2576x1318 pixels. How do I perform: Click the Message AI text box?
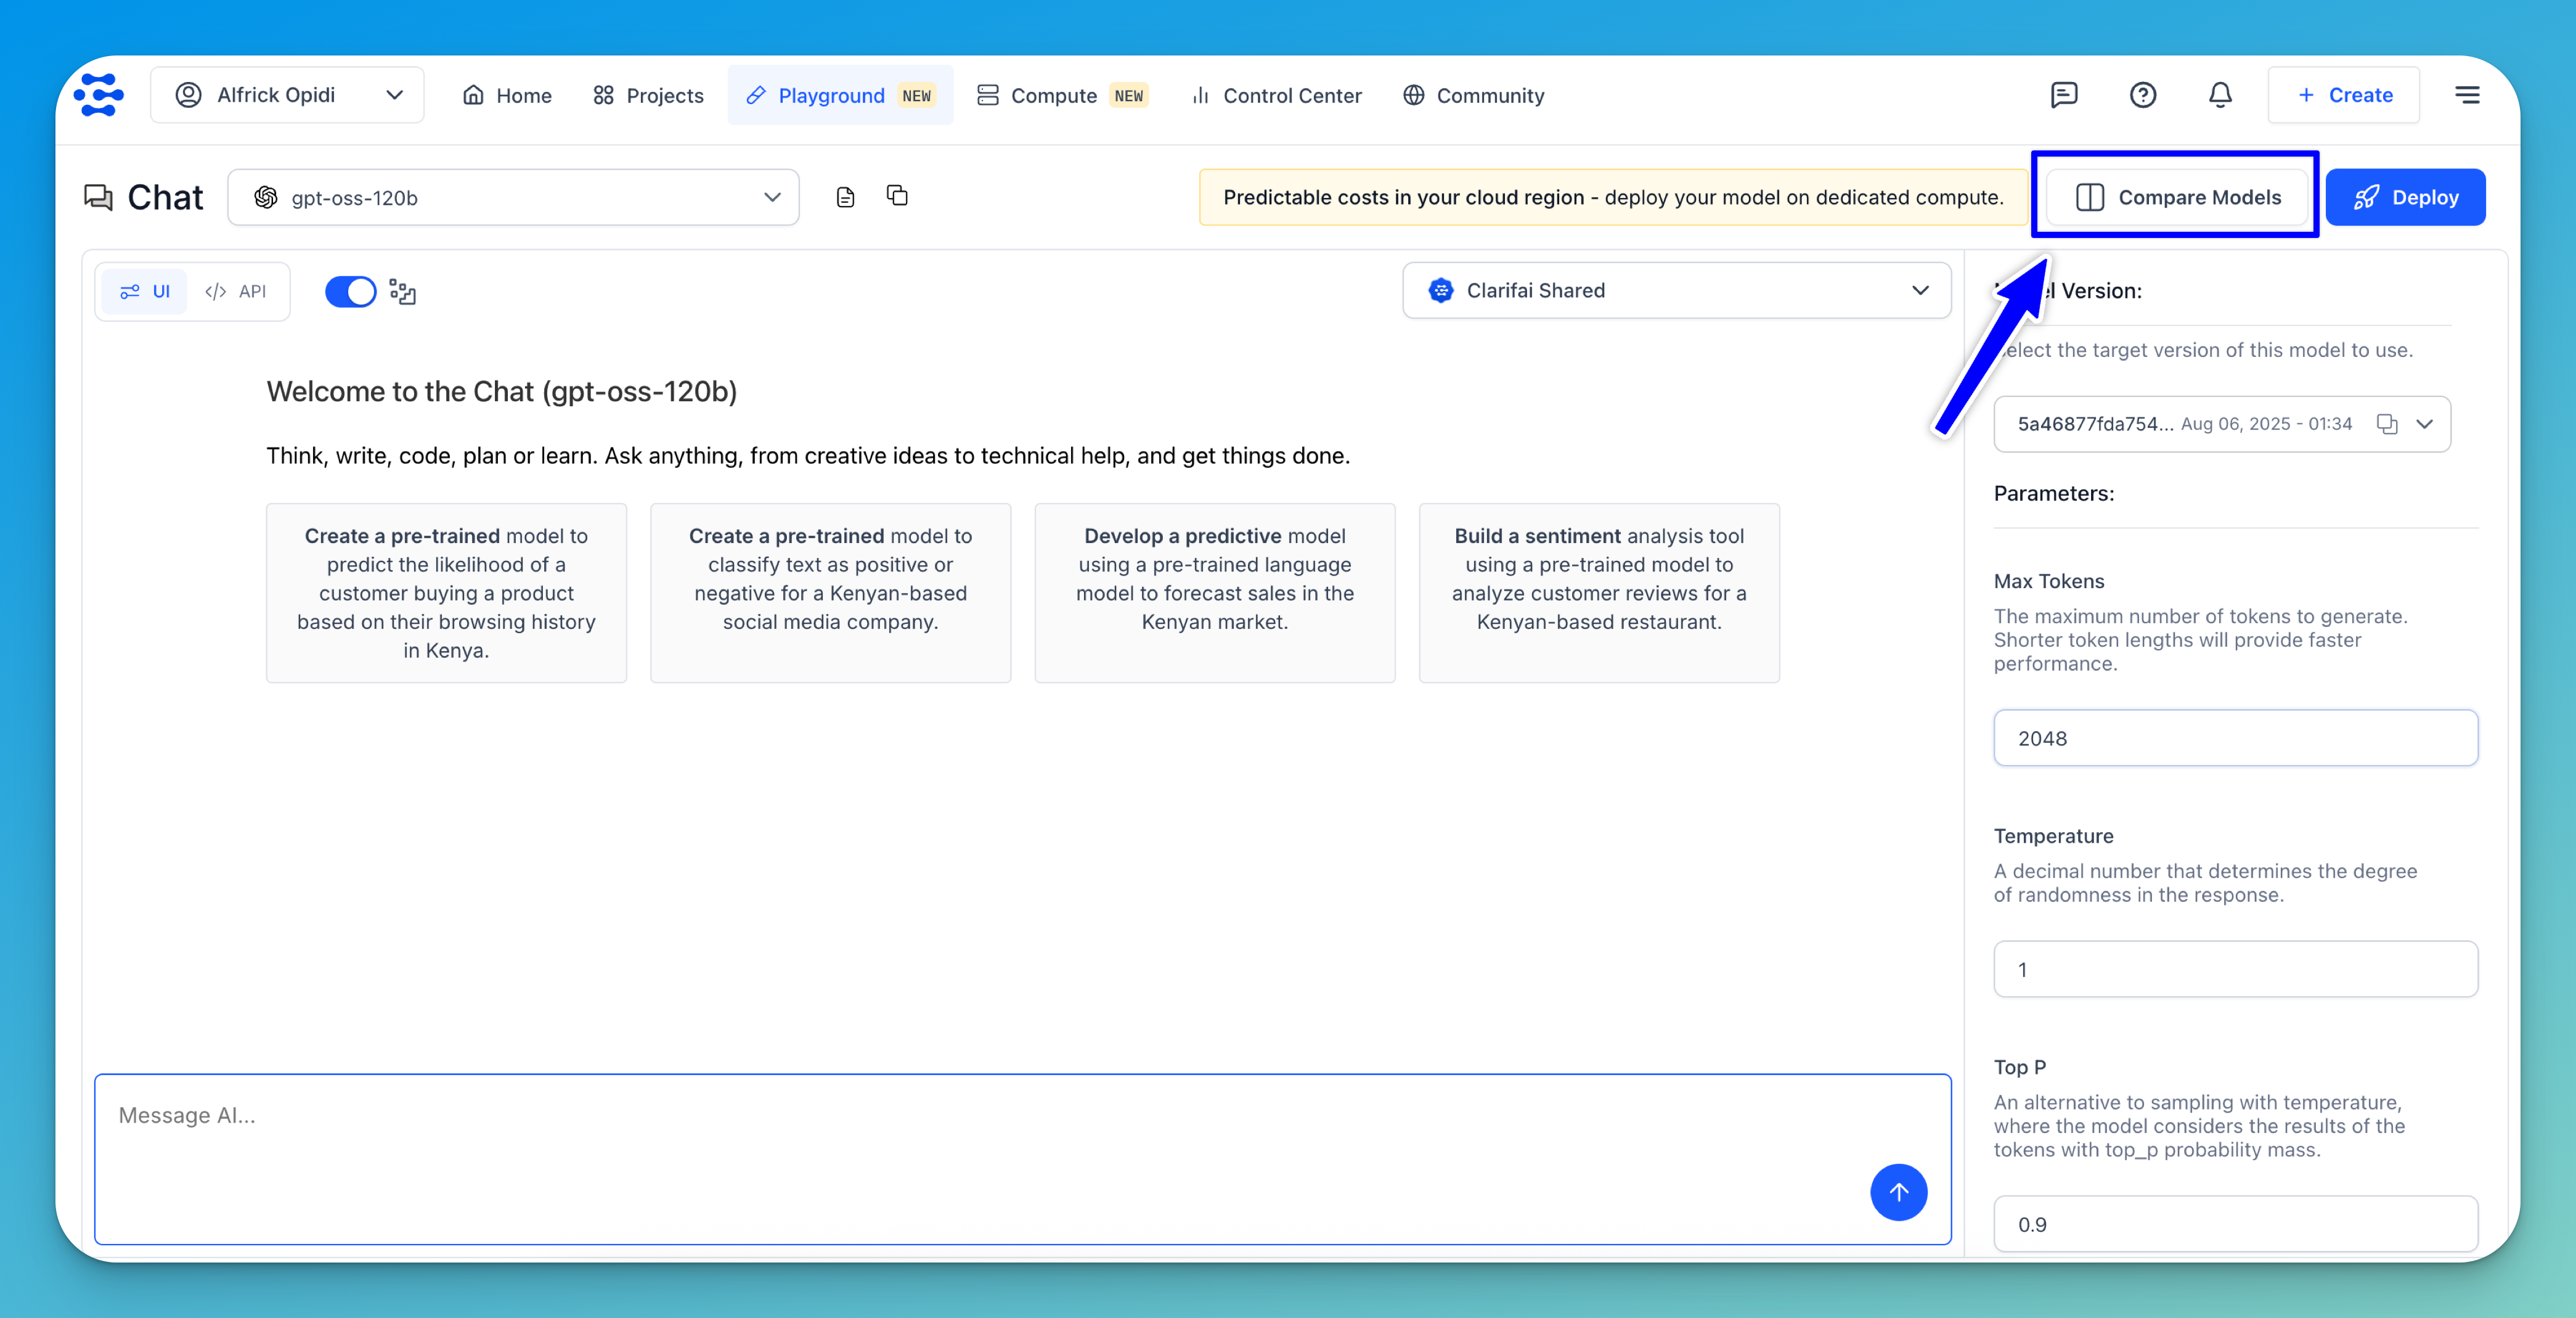pyautogui.click(x=1022, y=1159)
